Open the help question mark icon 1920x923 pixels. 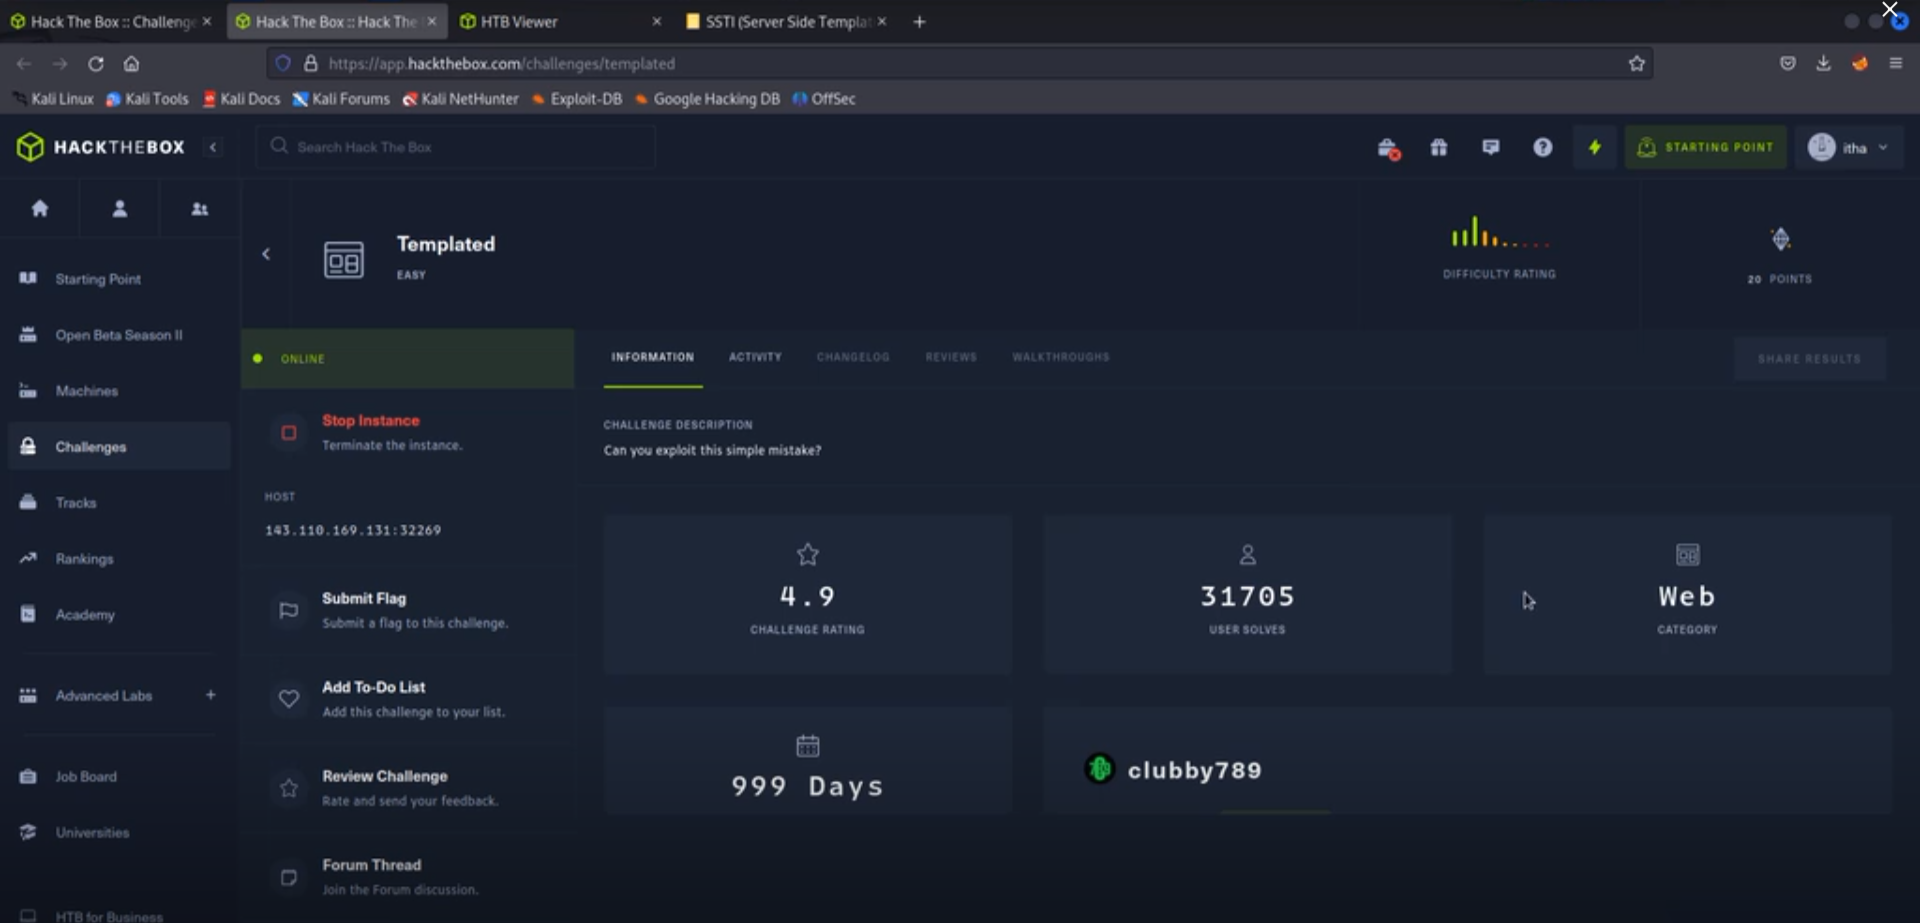coord(1543,147)
